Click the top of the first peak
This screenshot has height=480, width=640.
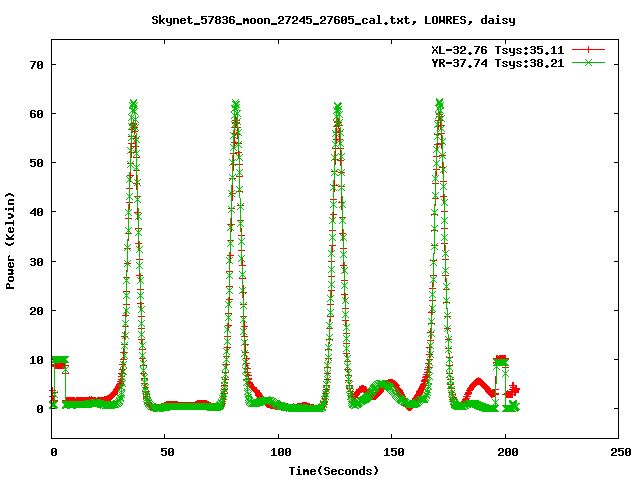click(133, 104)
